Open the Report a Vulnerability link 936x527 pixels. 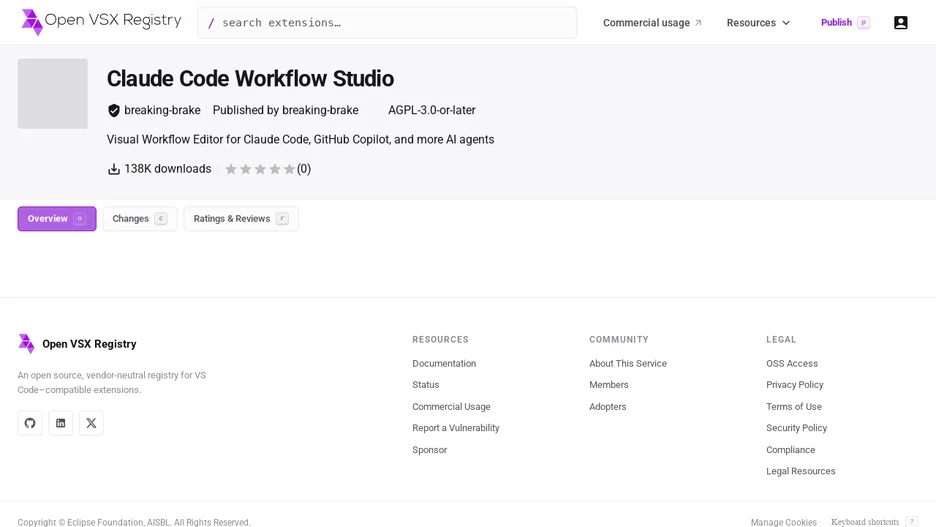[455, 428]
